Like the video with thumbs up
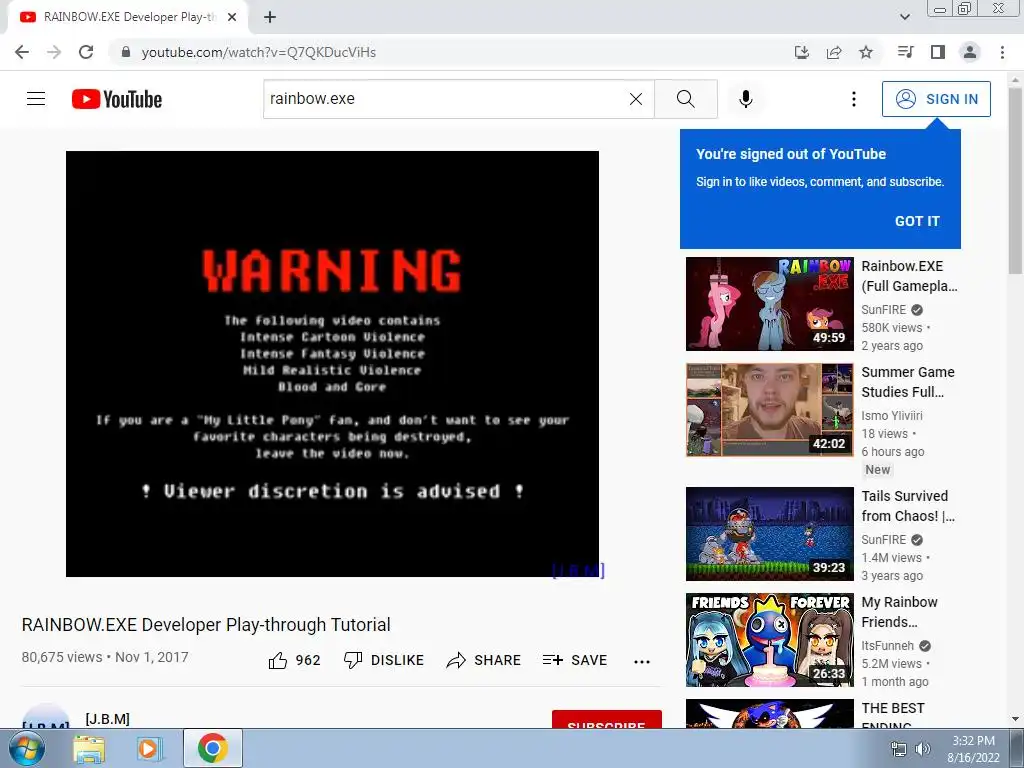The width and height of the screenshot is (1024, 768). click(295, 660)
